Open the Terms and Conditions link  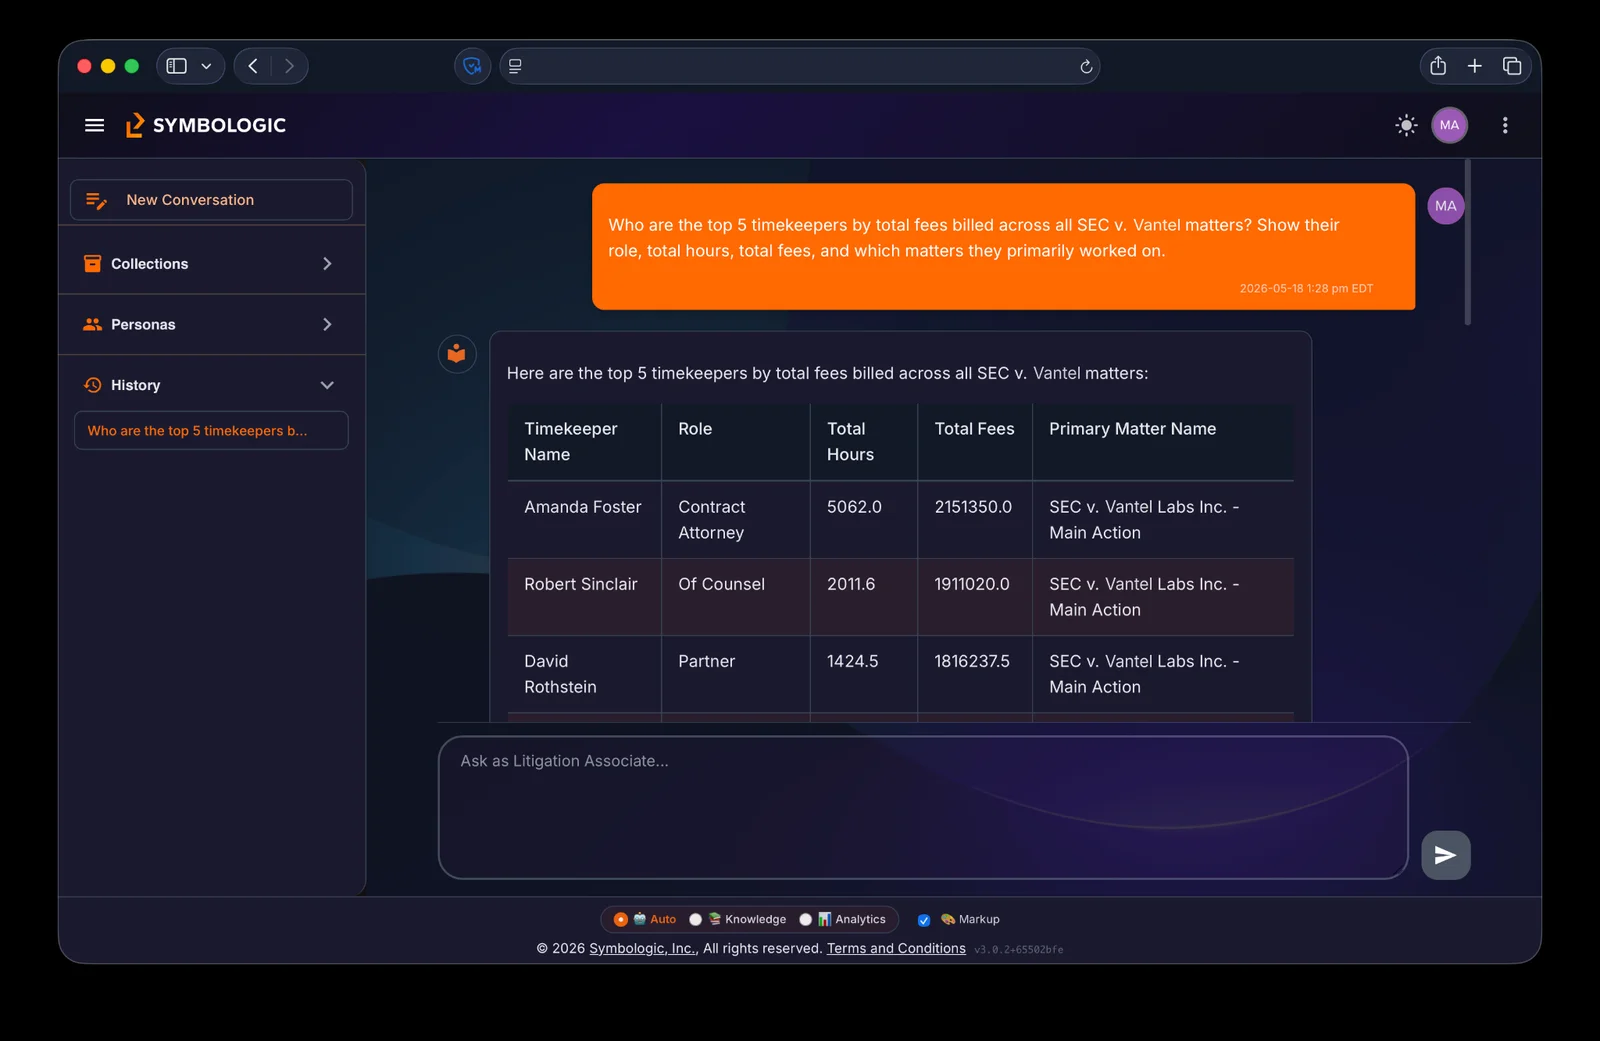click(896, 948)
